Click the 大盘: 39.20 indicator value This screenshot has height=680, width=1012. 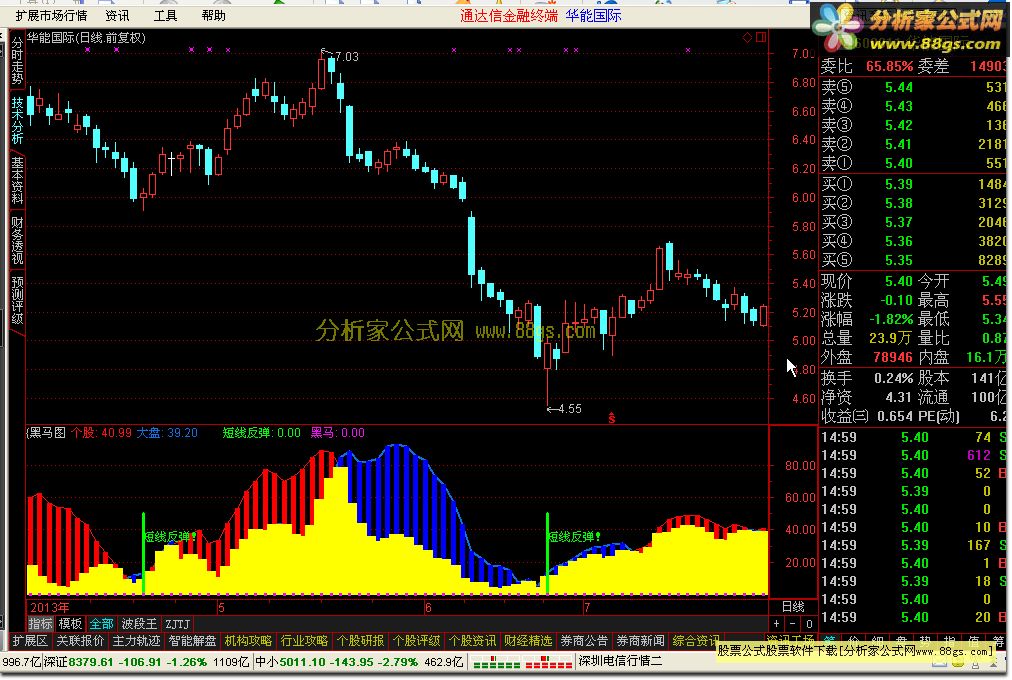tap(167, 432)
